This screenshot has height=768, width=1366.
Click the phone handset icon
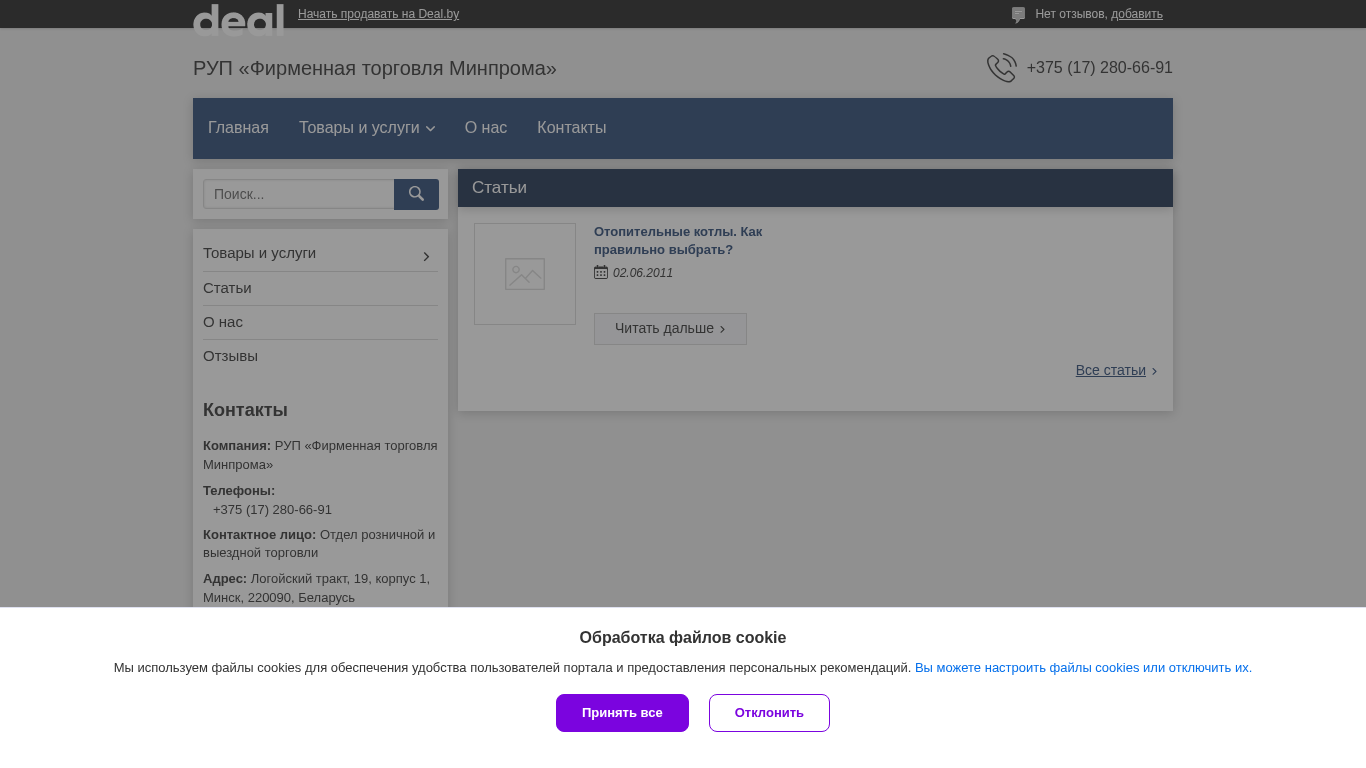click(1001, 68)
